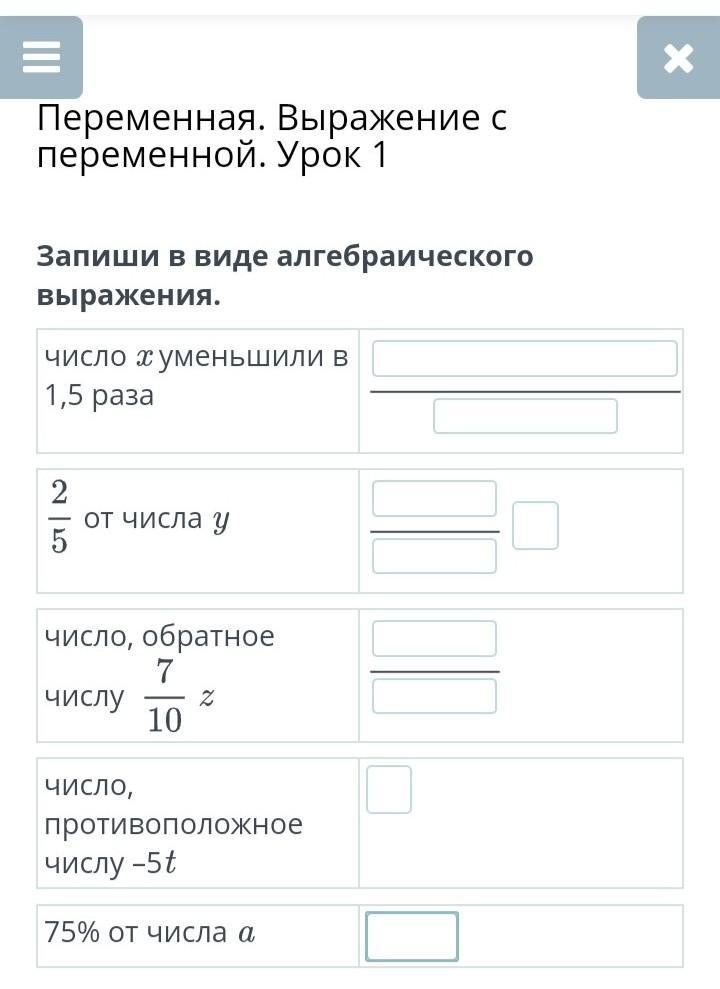Open the hamburger menu
Viewport: 720px width, 989px height.
coord(41,58)
